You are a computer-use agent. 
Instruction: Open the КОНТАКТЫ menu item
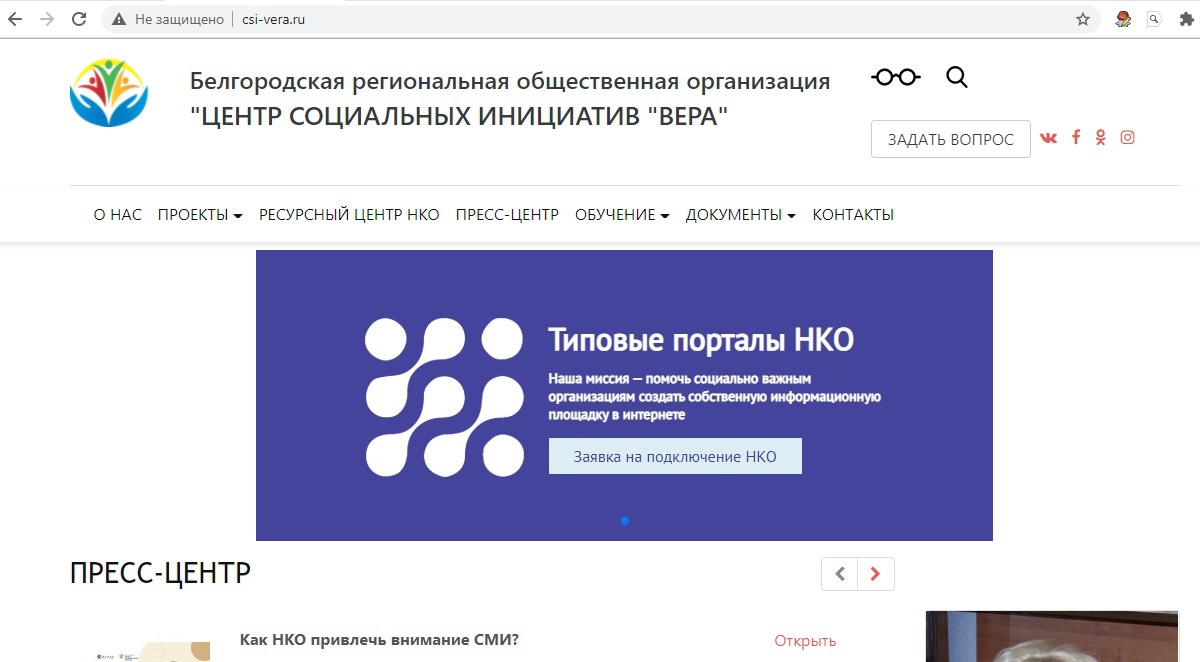pos(853,215)
